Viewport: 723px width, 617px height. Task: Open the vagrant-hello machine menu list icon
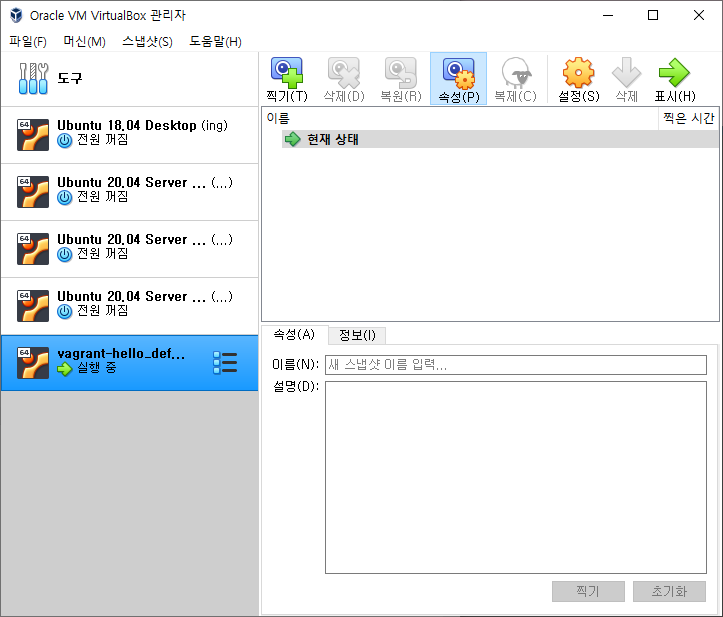(x=225, y=363)
